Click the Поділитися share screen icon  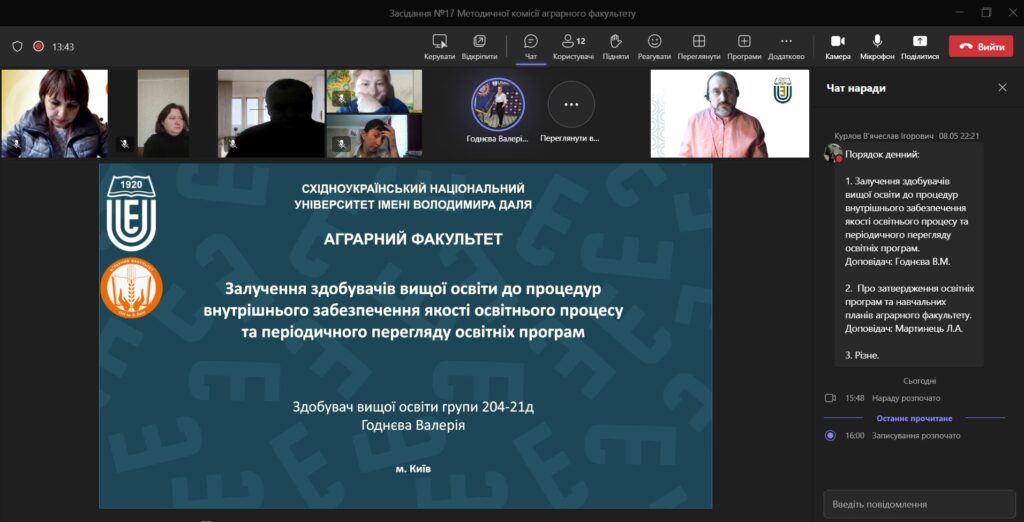point(919,41)
